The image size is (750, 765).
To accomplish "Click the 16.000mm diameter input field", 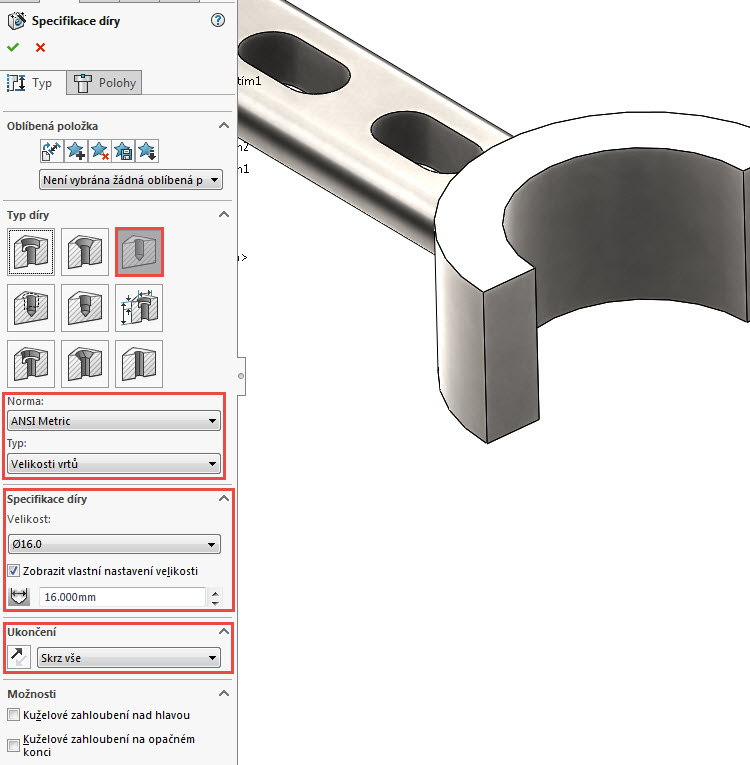I will [x=122, y=597].
